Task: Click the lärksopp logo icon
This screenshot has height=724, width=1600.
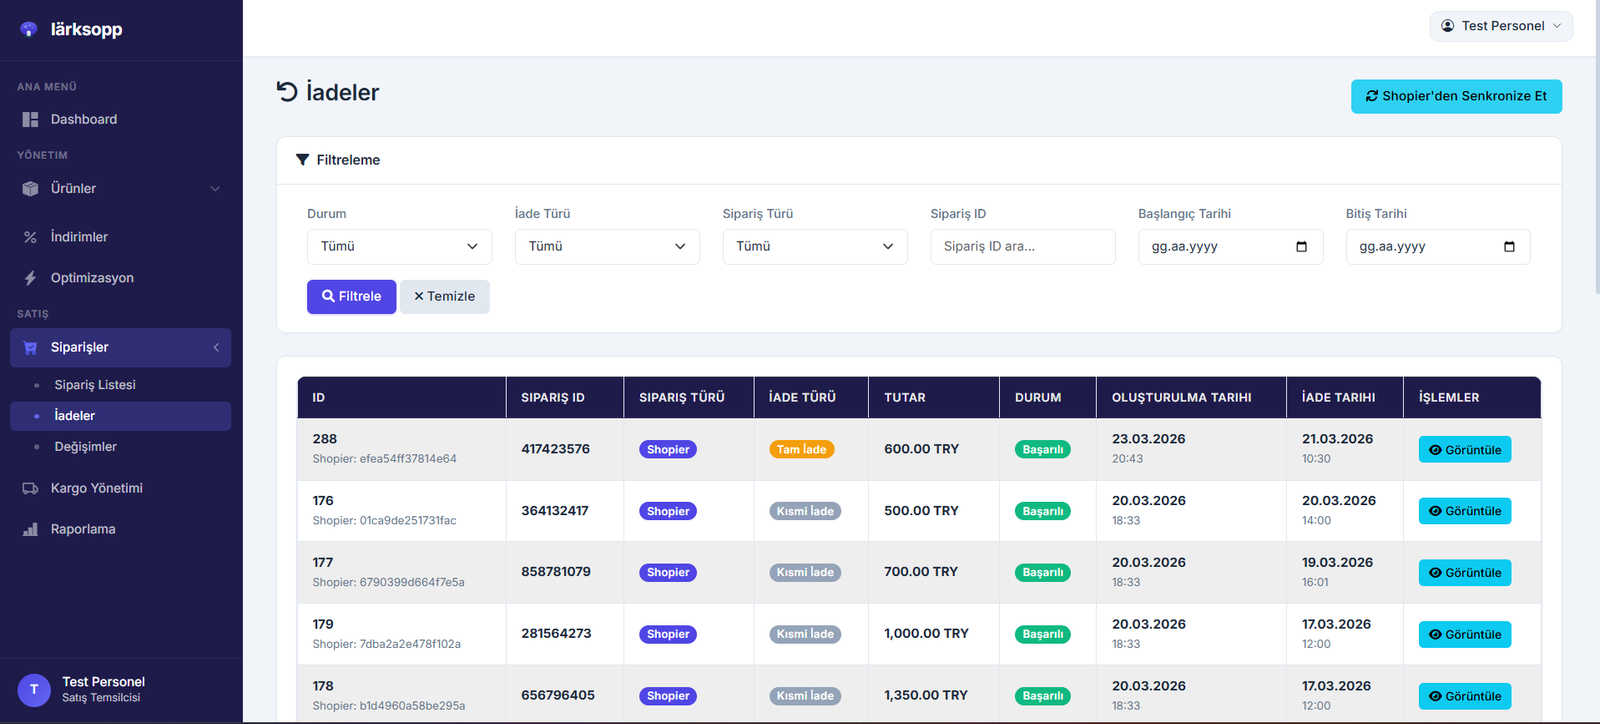Action: [x=29, y=29]
